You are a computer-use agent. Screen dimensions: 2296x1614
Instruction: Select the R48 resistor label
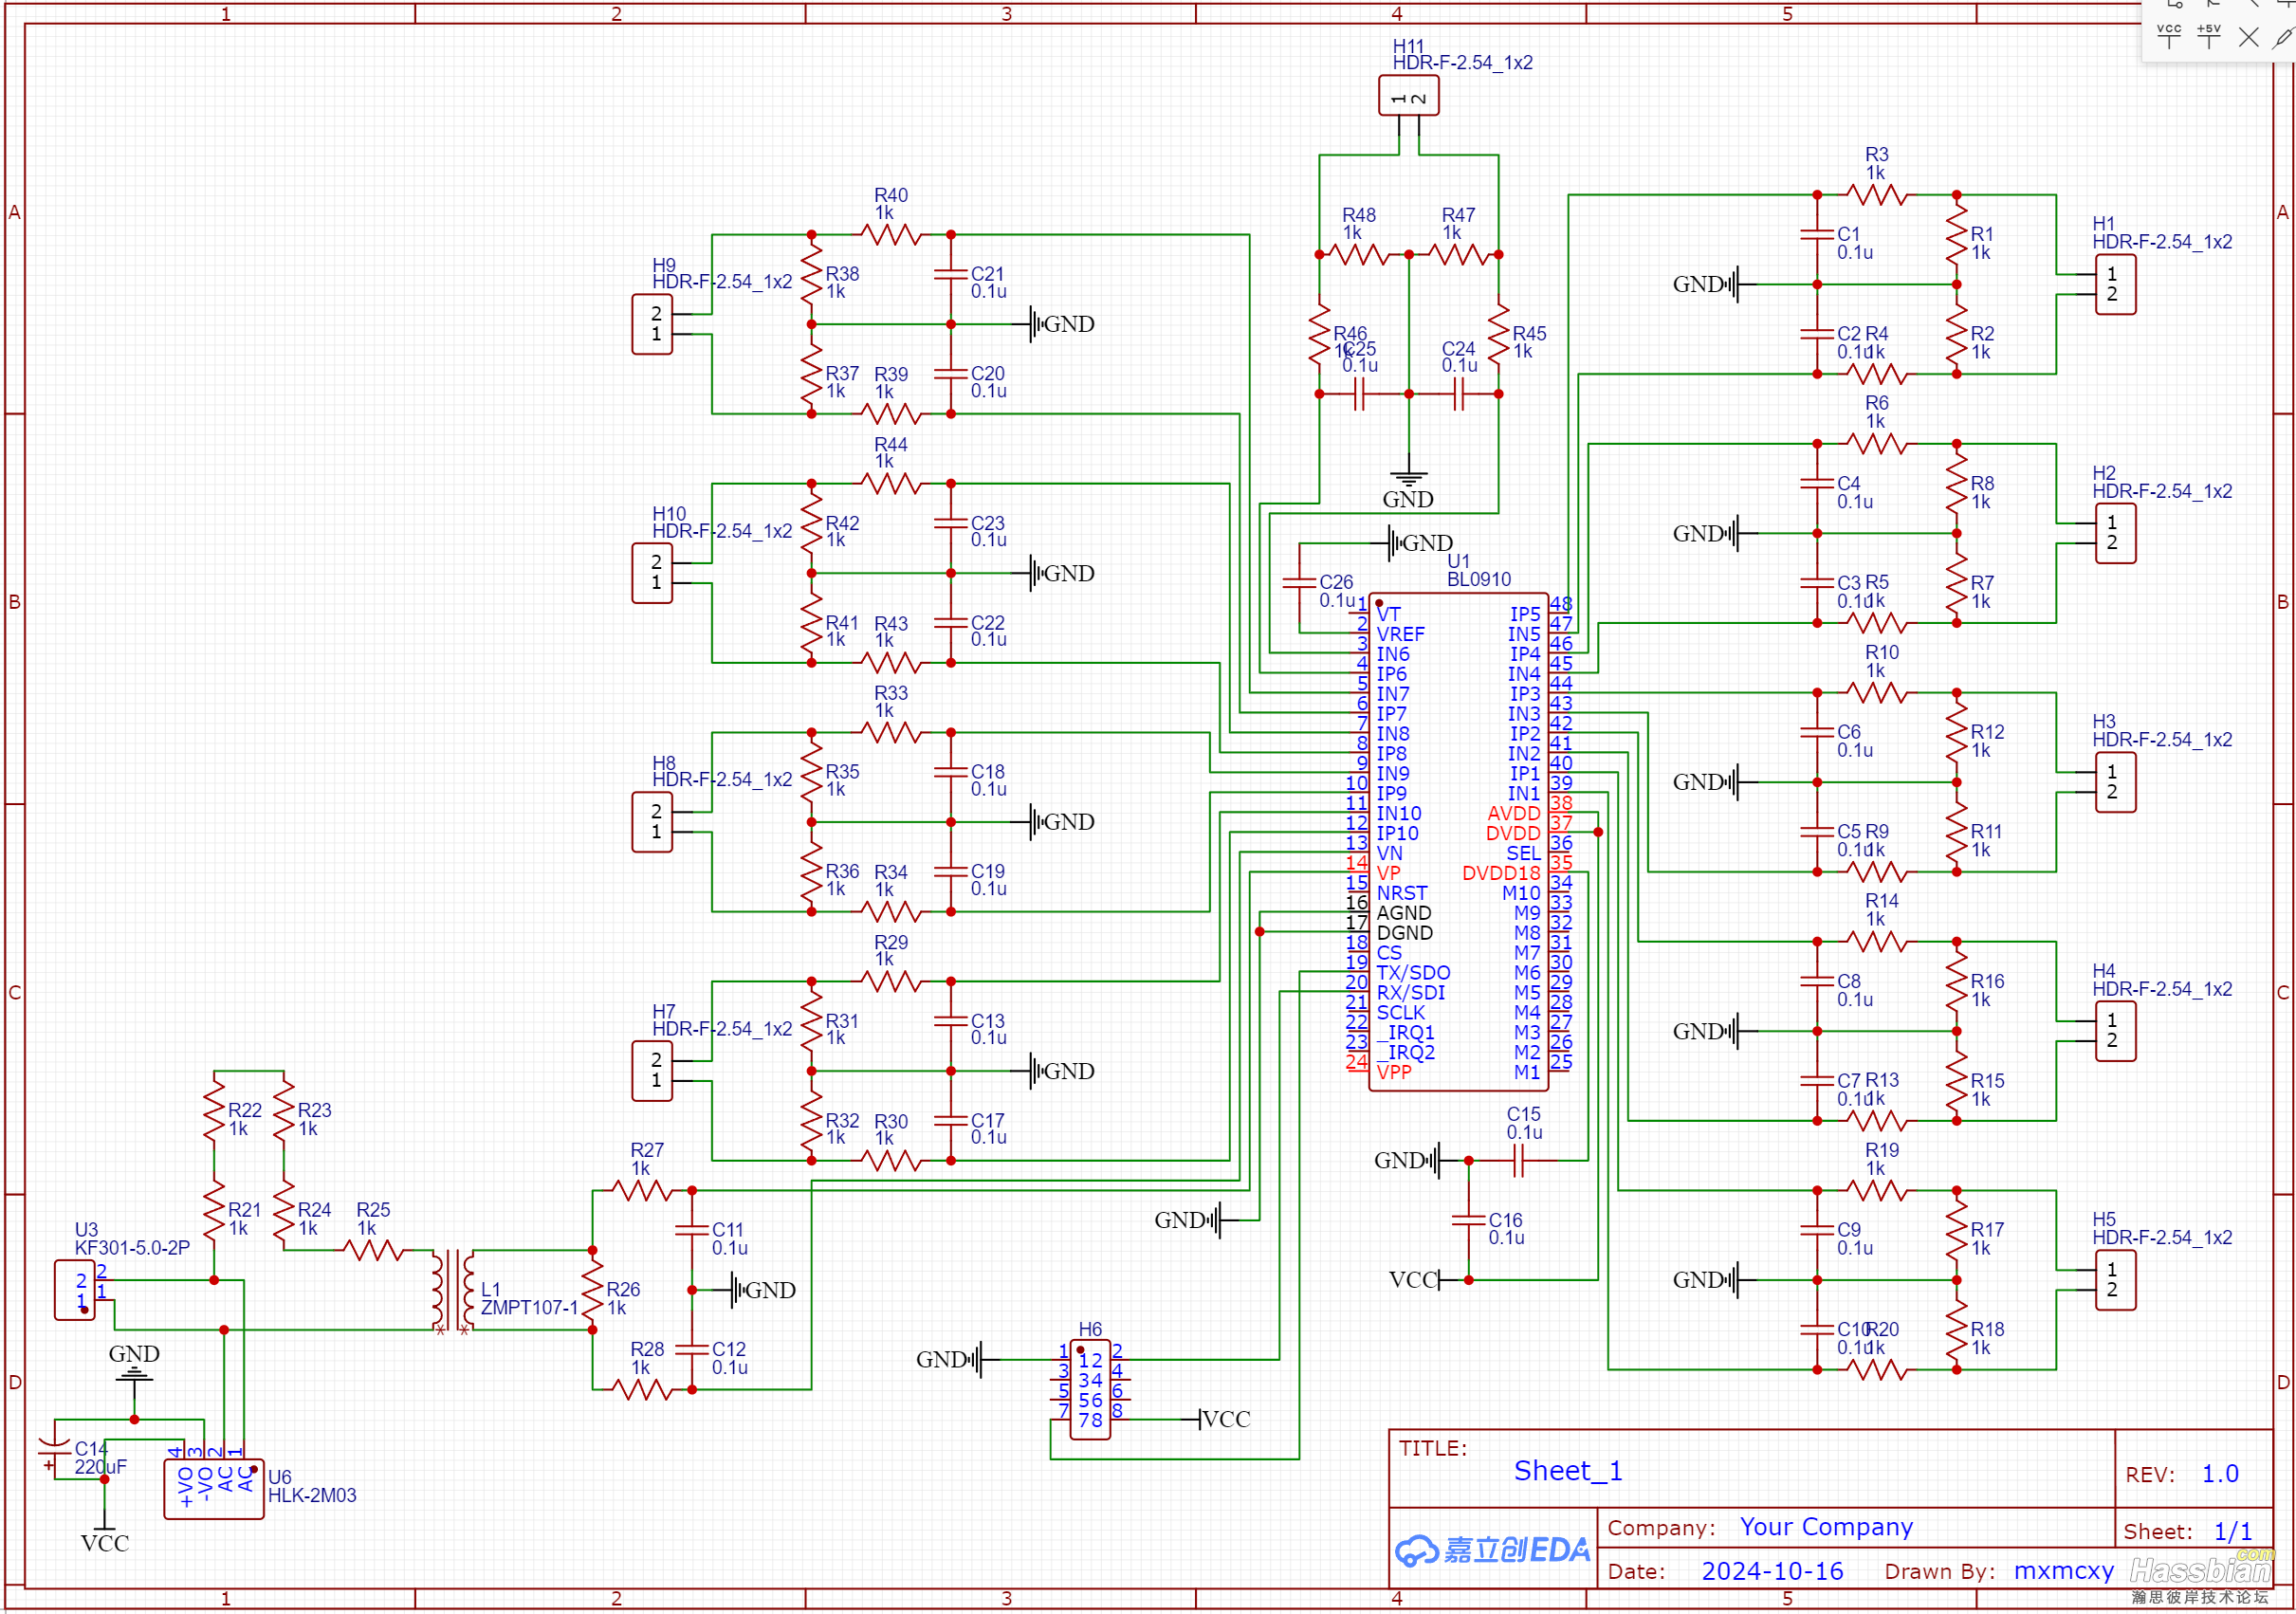[1359, 216]
